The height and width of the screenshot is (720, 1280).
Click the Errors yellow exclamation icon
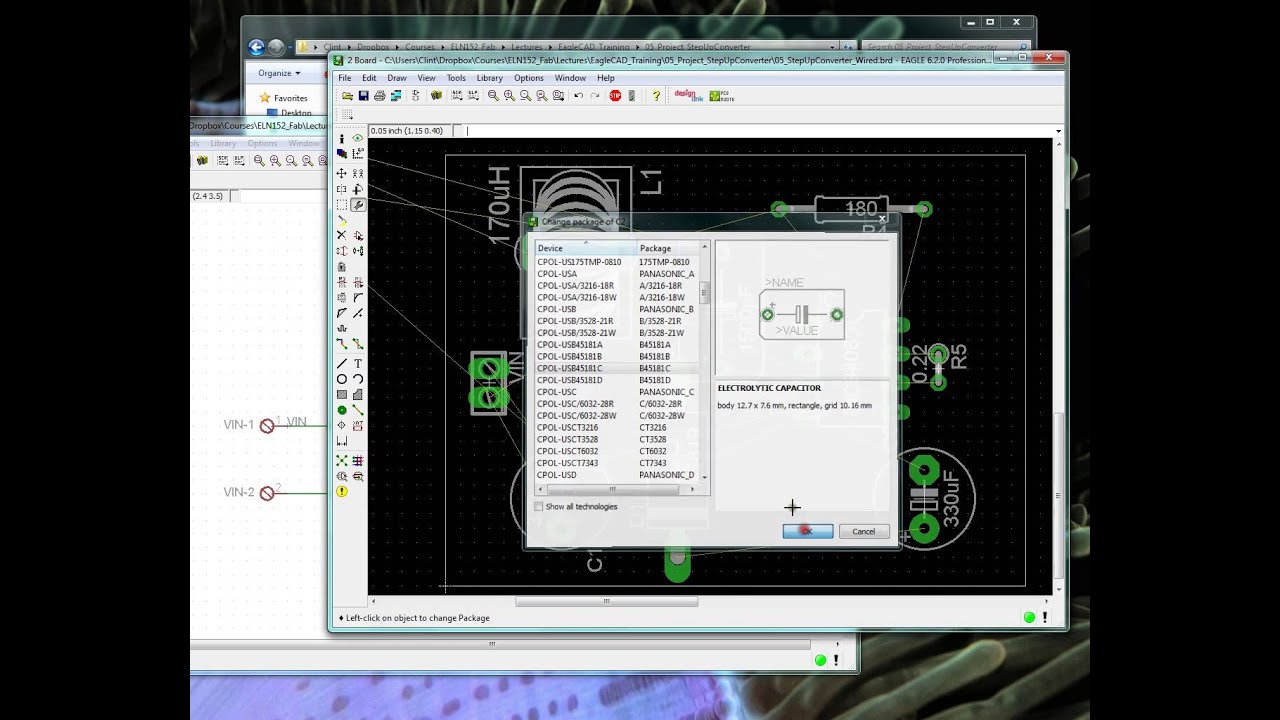[342, 492]
